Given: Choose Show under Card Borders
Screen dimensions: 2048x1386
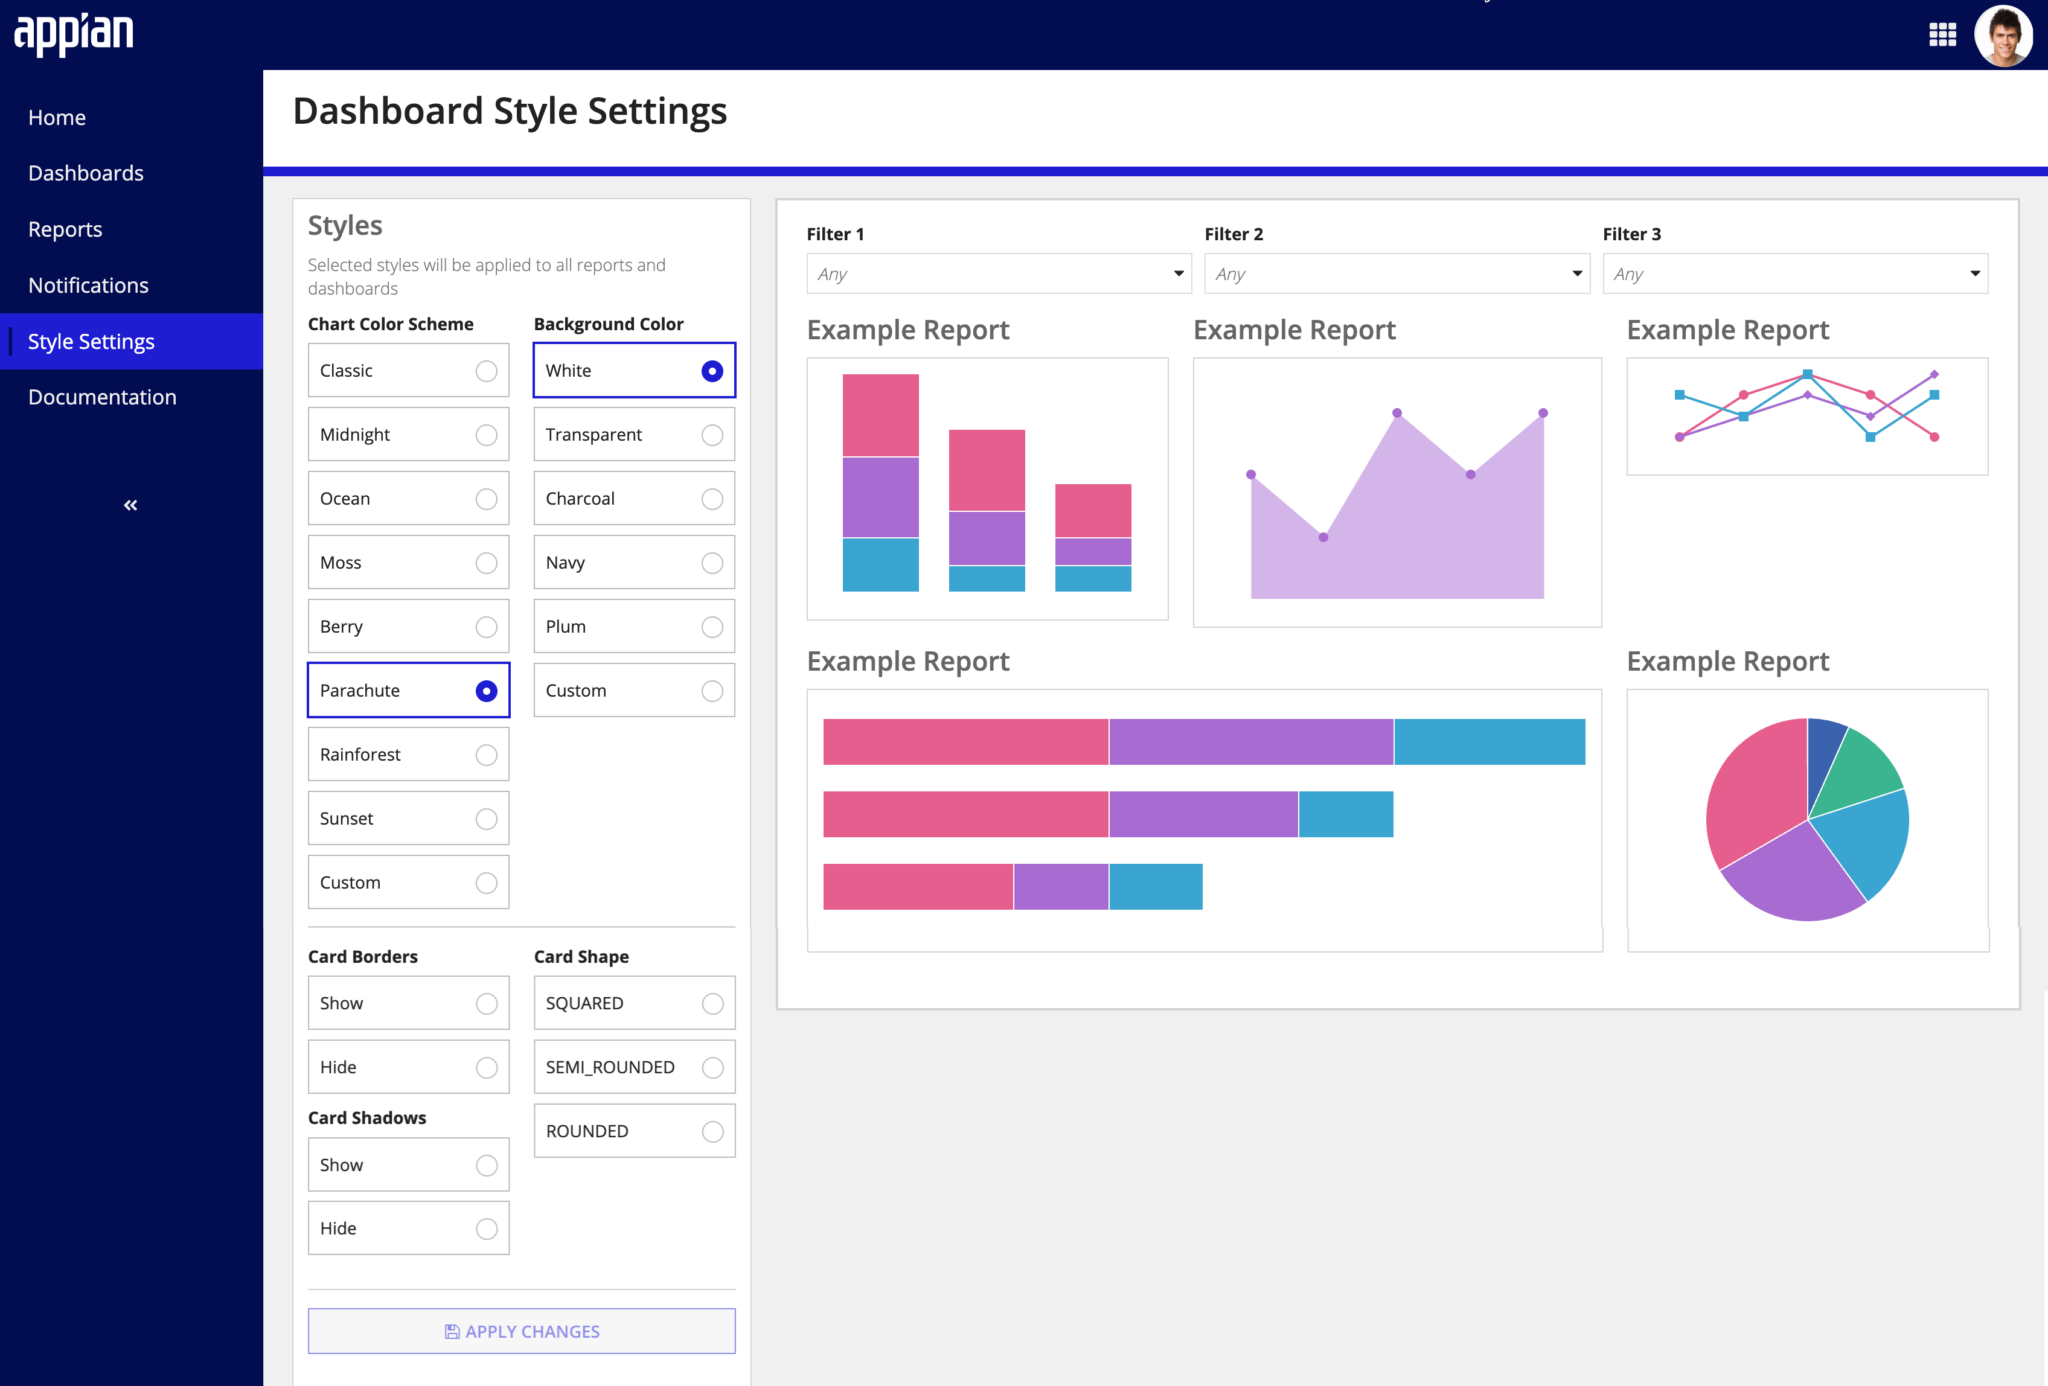Looking at the screenshot, I should click(x=408, y=1003).
